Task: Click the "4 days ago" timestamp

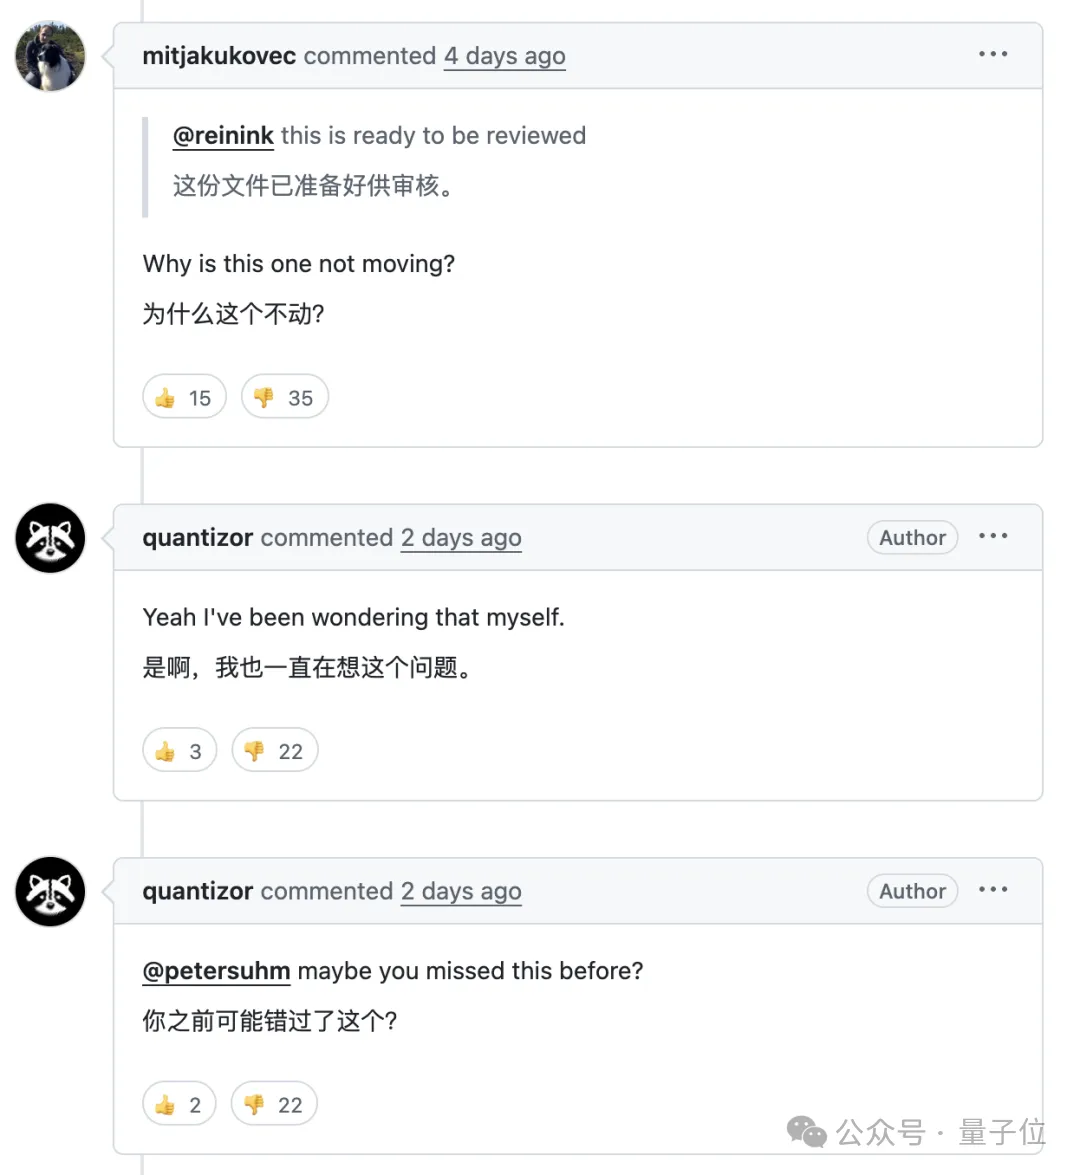Action: tap(504, 56)
